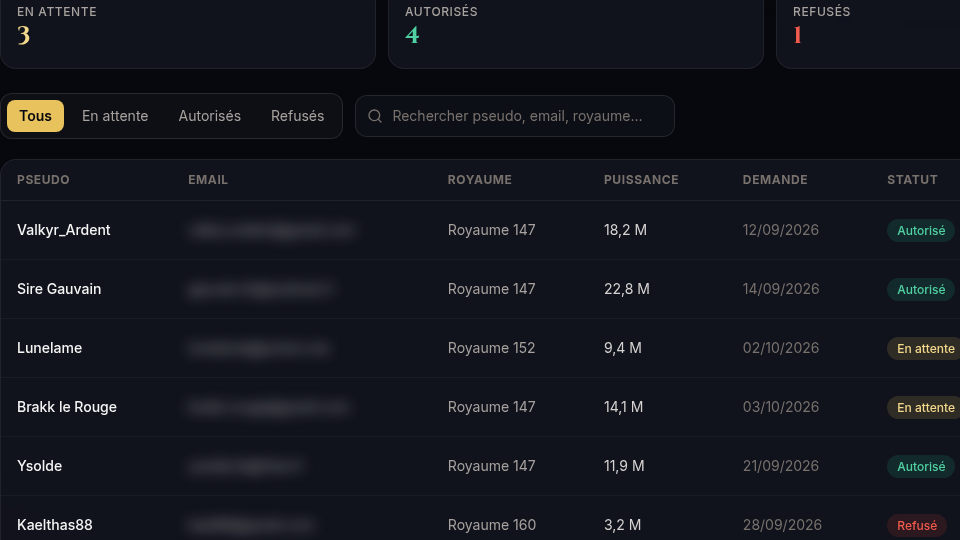Click the 3,2 M power value
The width and height of the screenshot is (960, 540).
(622, 525)
